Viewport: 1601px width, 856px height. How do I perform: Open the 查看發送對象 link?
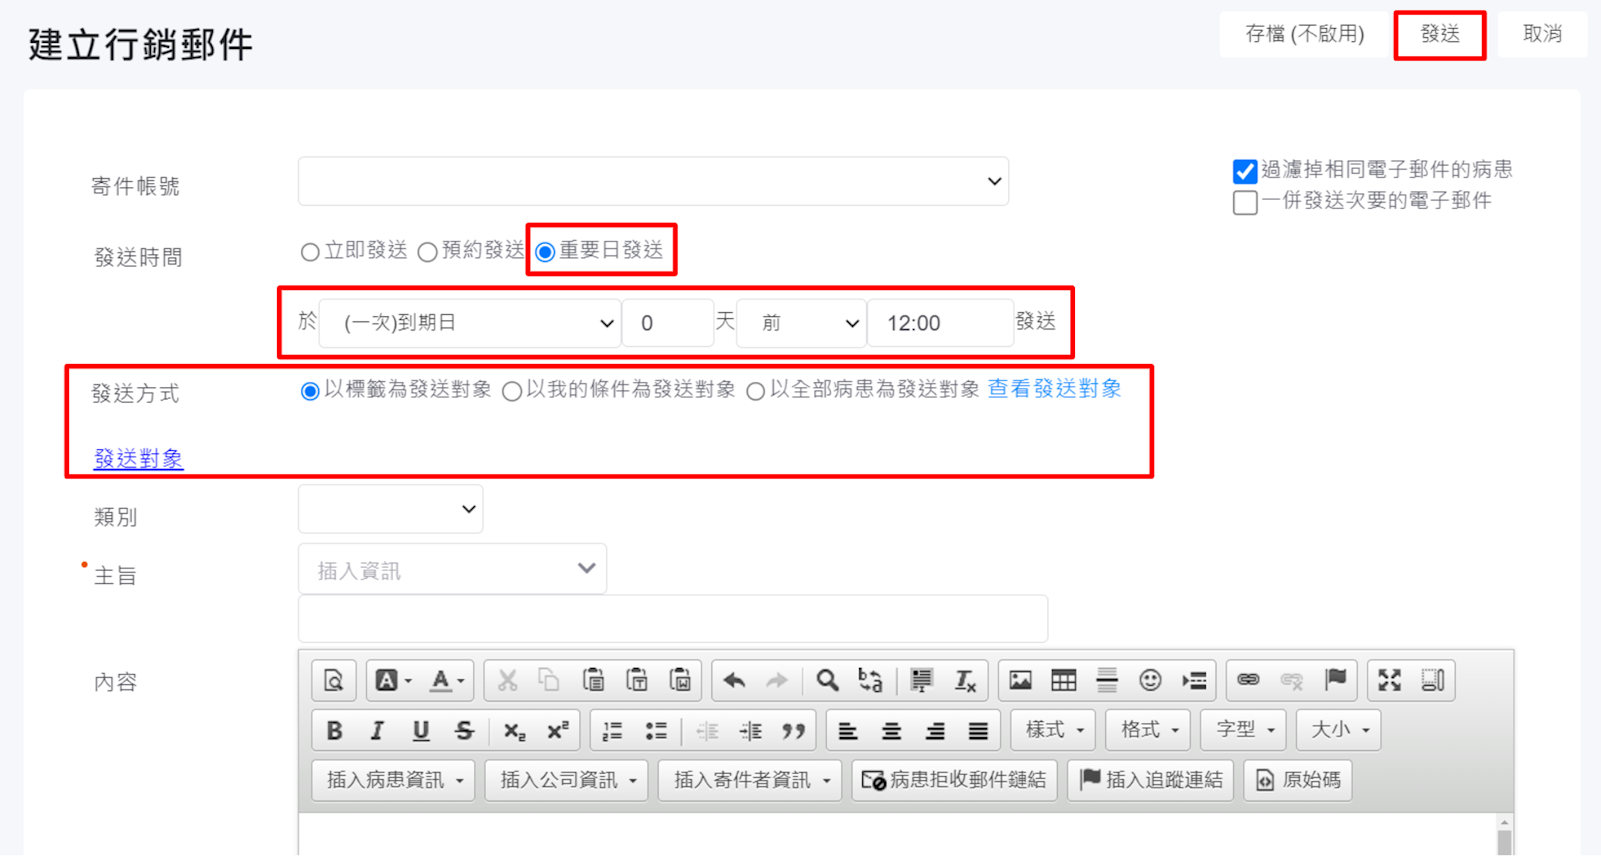point(1054,389)
